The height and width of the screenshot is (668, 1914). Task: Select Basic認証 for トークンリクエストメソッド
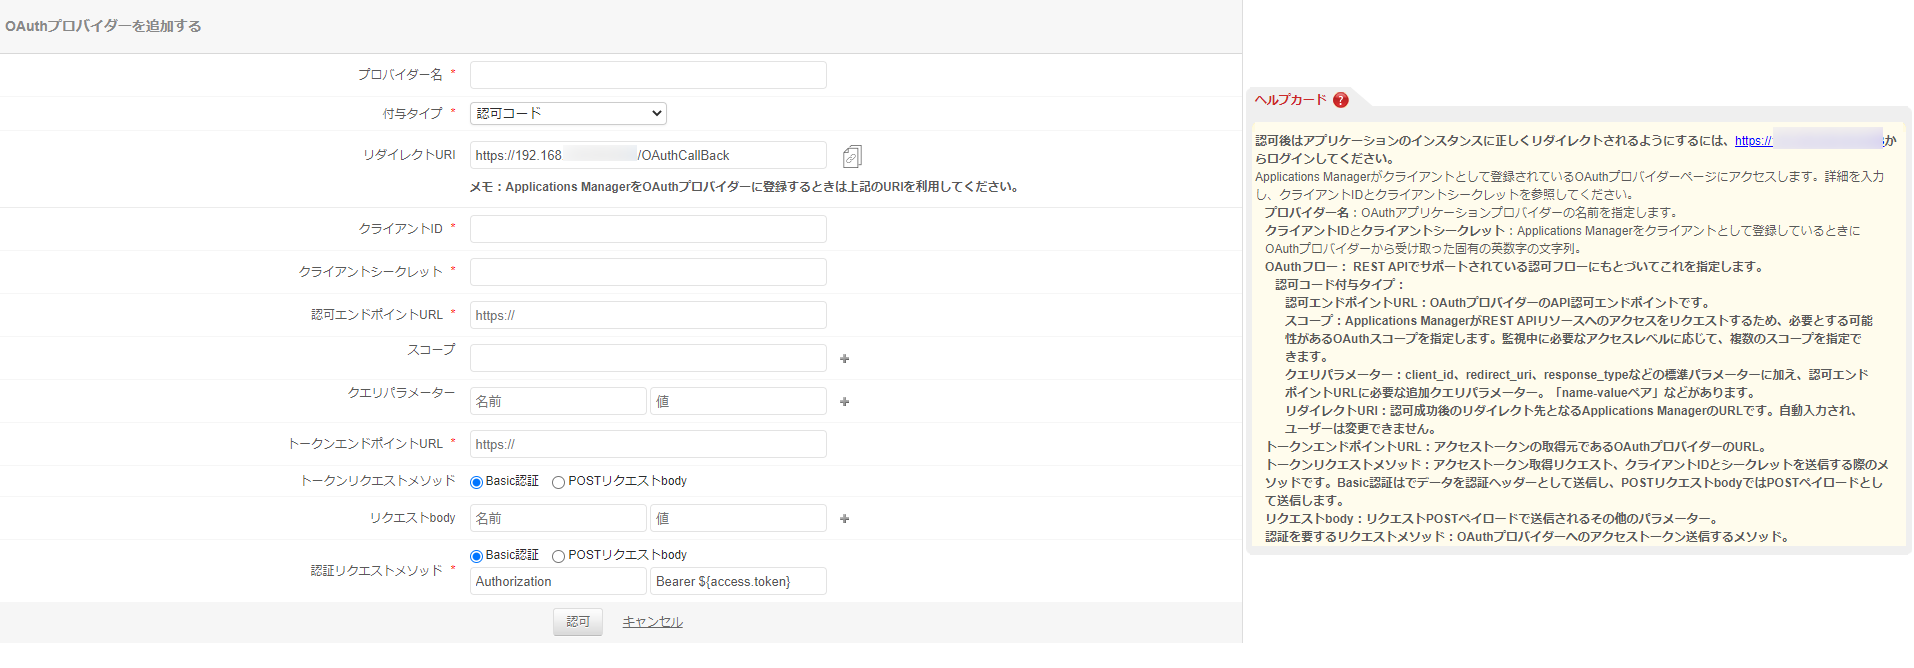tap(477, 482)
